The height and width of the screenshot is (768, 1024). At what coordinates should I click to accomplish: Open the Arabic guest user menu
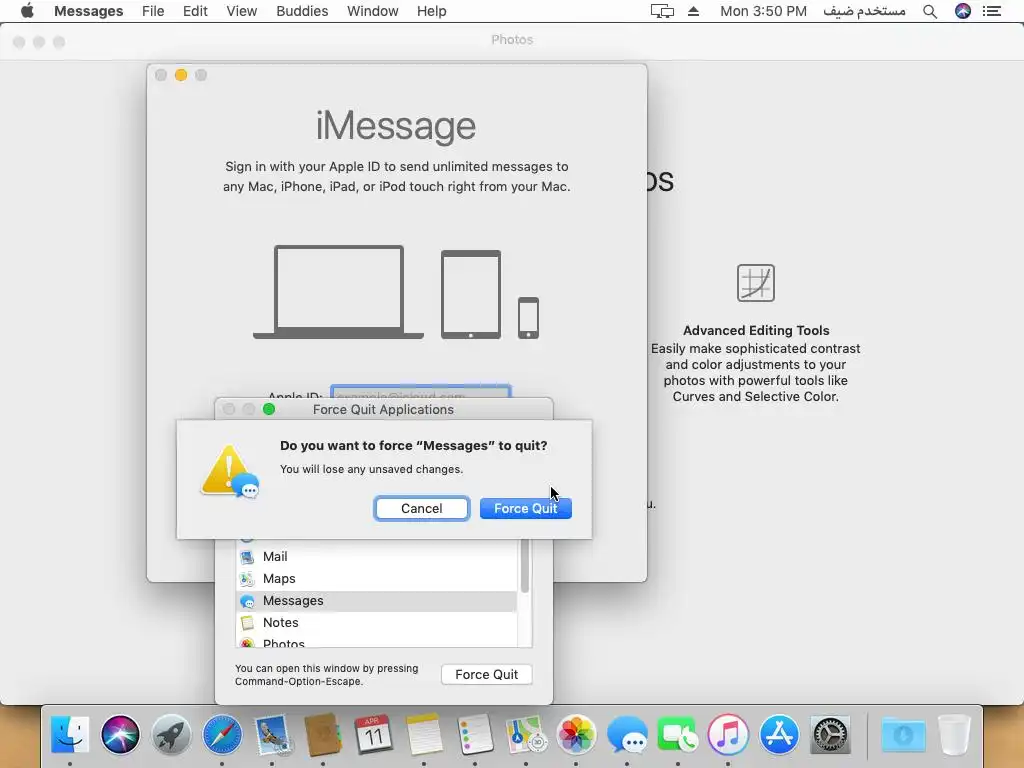864,11
